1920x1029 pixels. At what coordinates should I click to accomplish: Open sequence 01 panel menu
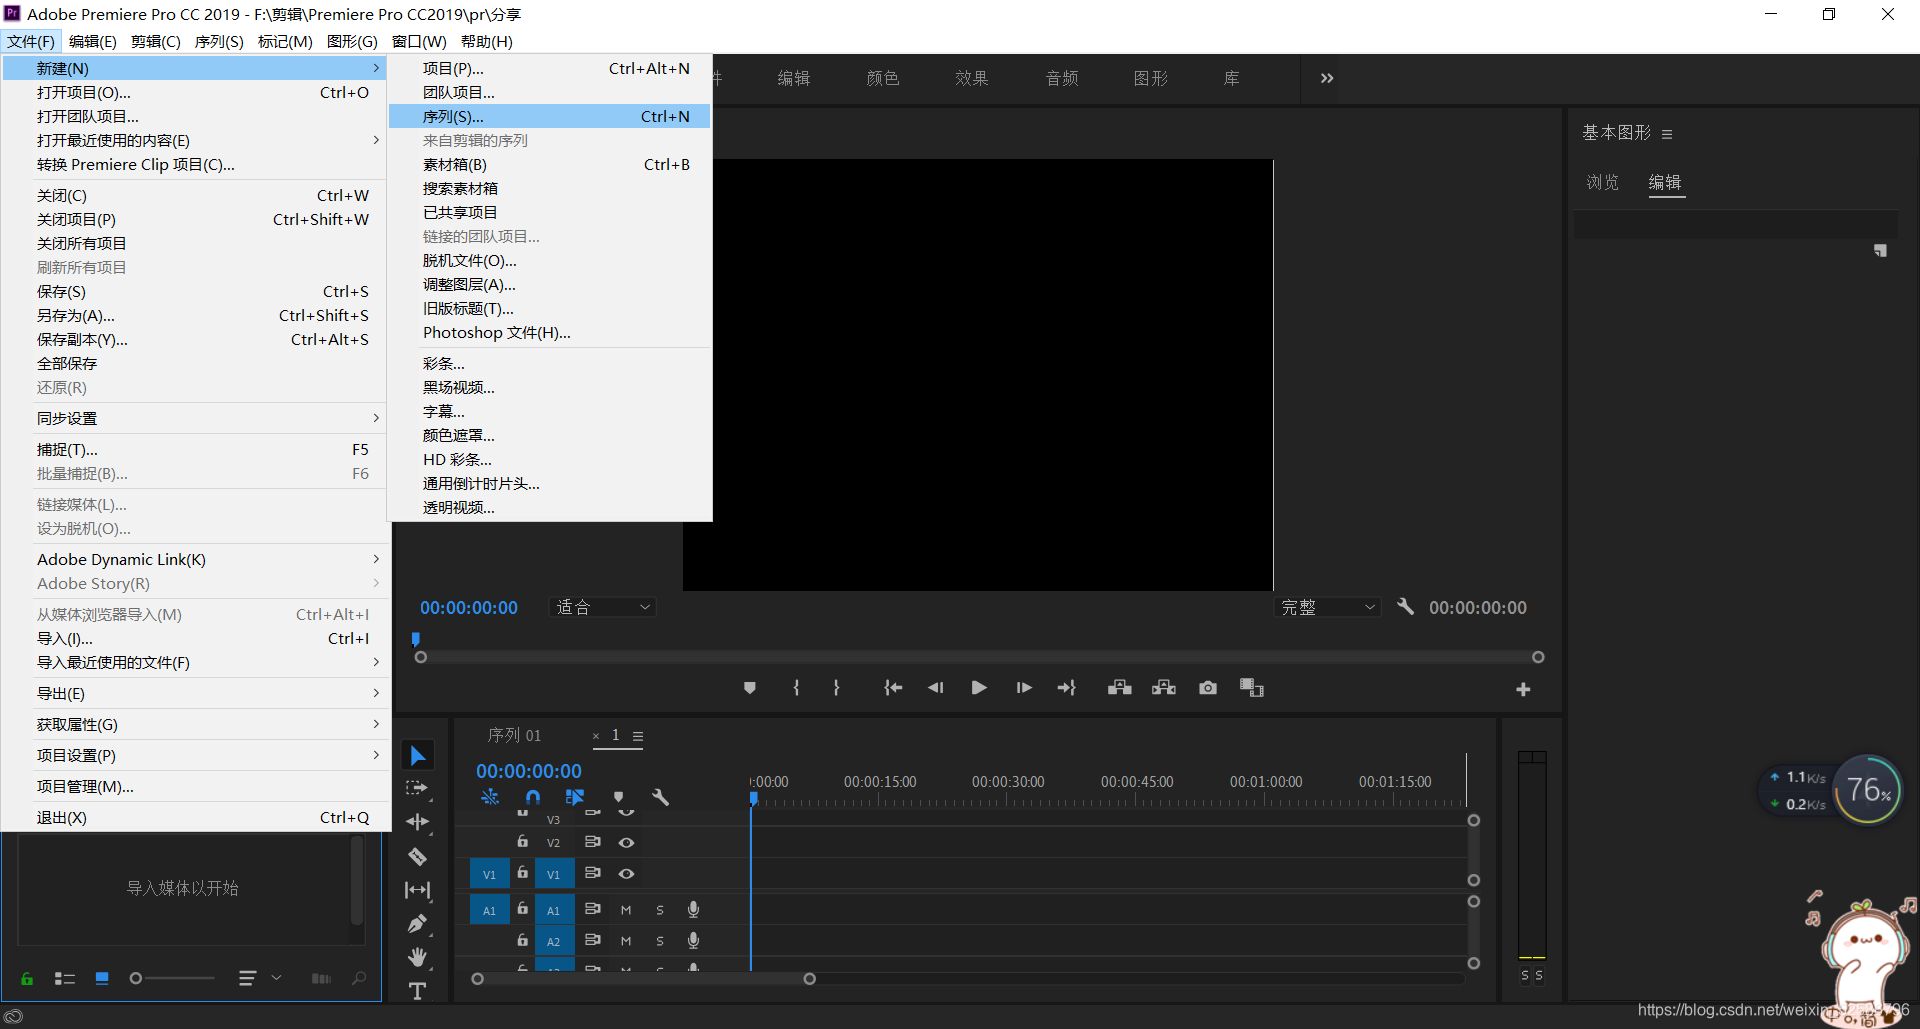click(x=638, y=736)
